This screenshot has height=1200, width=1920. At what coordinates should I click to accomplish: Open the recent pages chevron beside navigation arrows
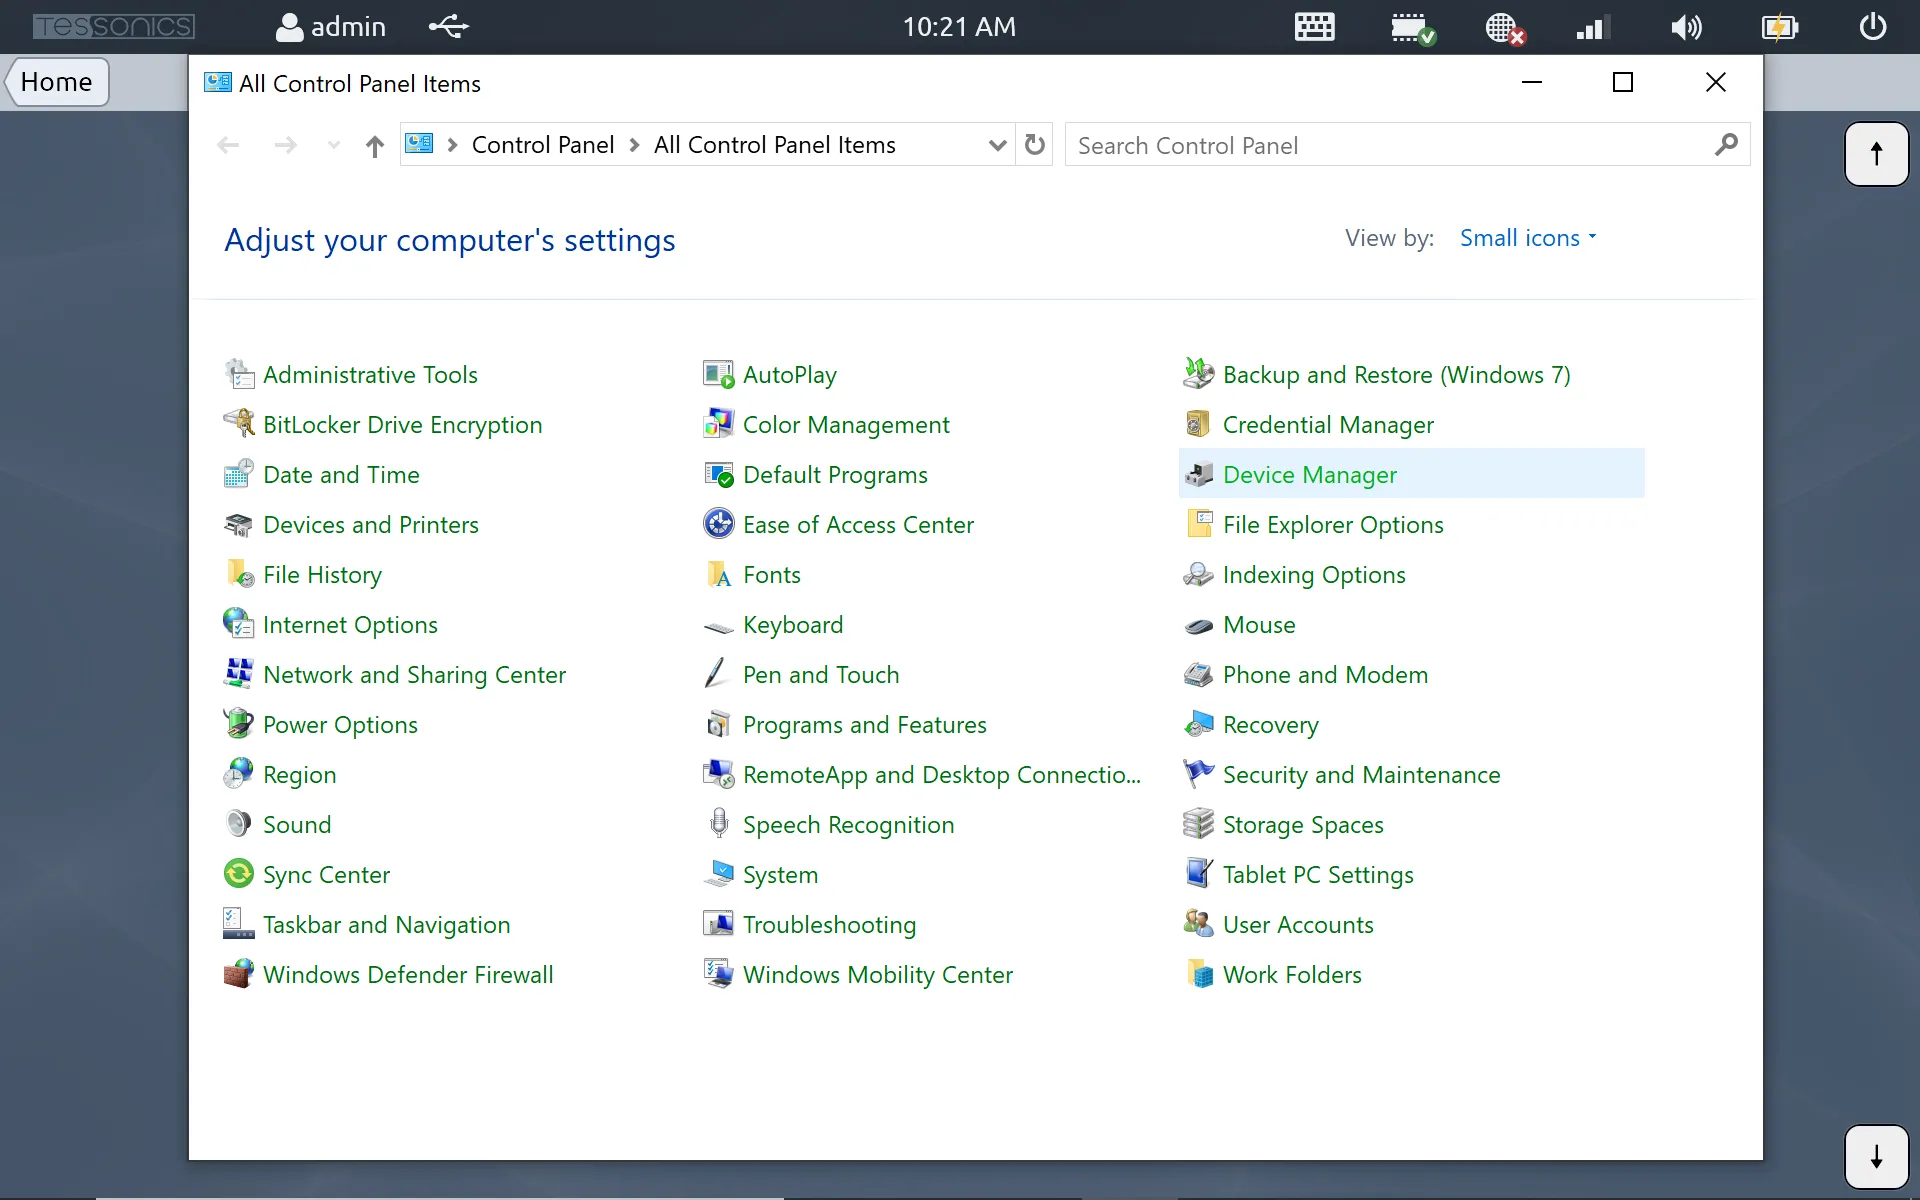333,146
